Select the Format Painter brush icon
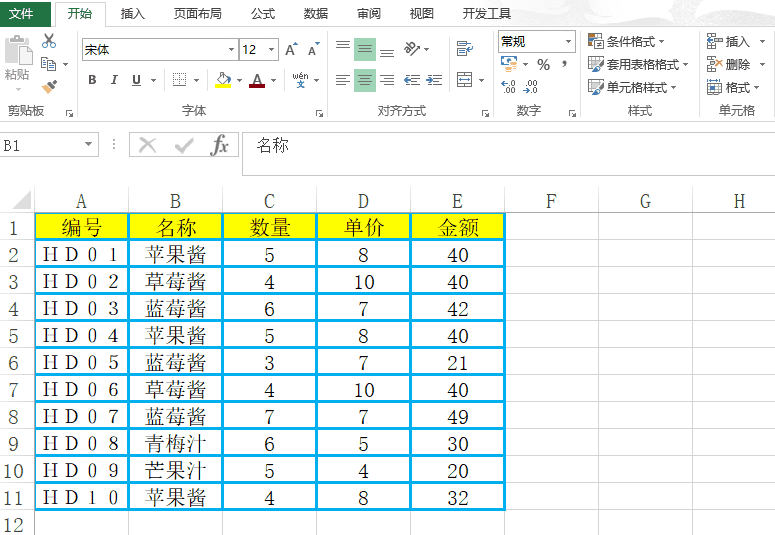 tap(49, 87)
